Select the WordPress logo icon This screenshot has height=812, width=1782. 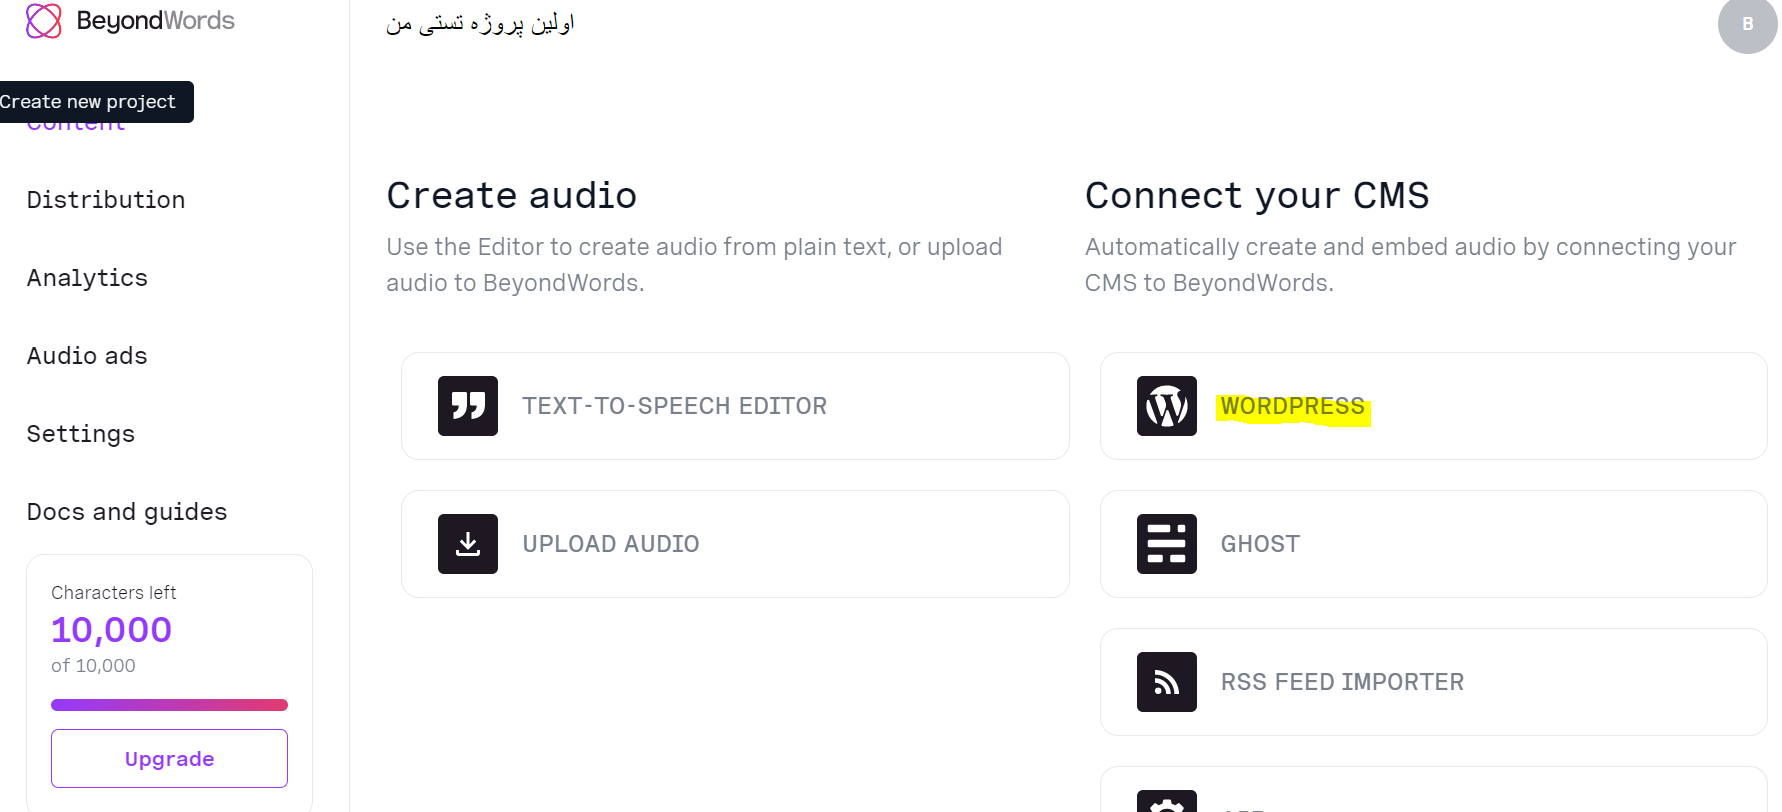(1167, 406)
